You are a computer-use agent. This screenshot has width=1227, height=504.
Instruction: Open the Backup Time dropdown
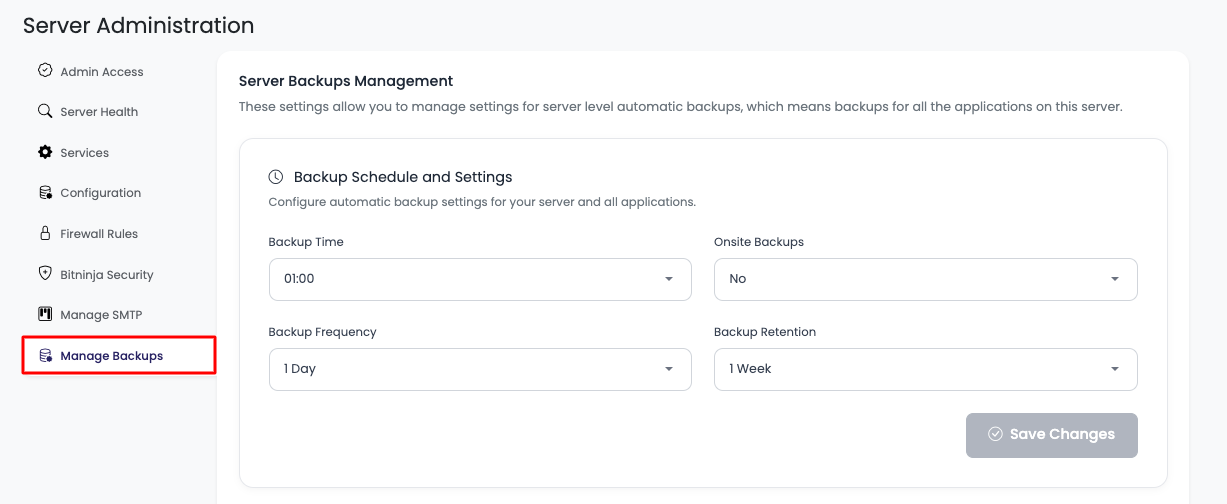click(x=480, y=279)
